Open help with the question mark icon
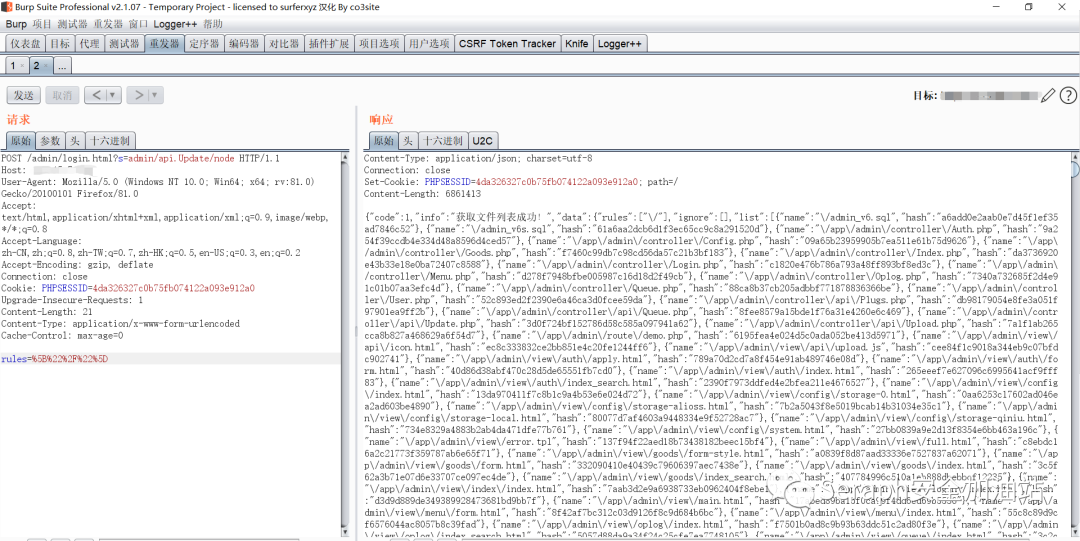Viewport: 1080px width, 541px height. click(x=1068, y=96)
